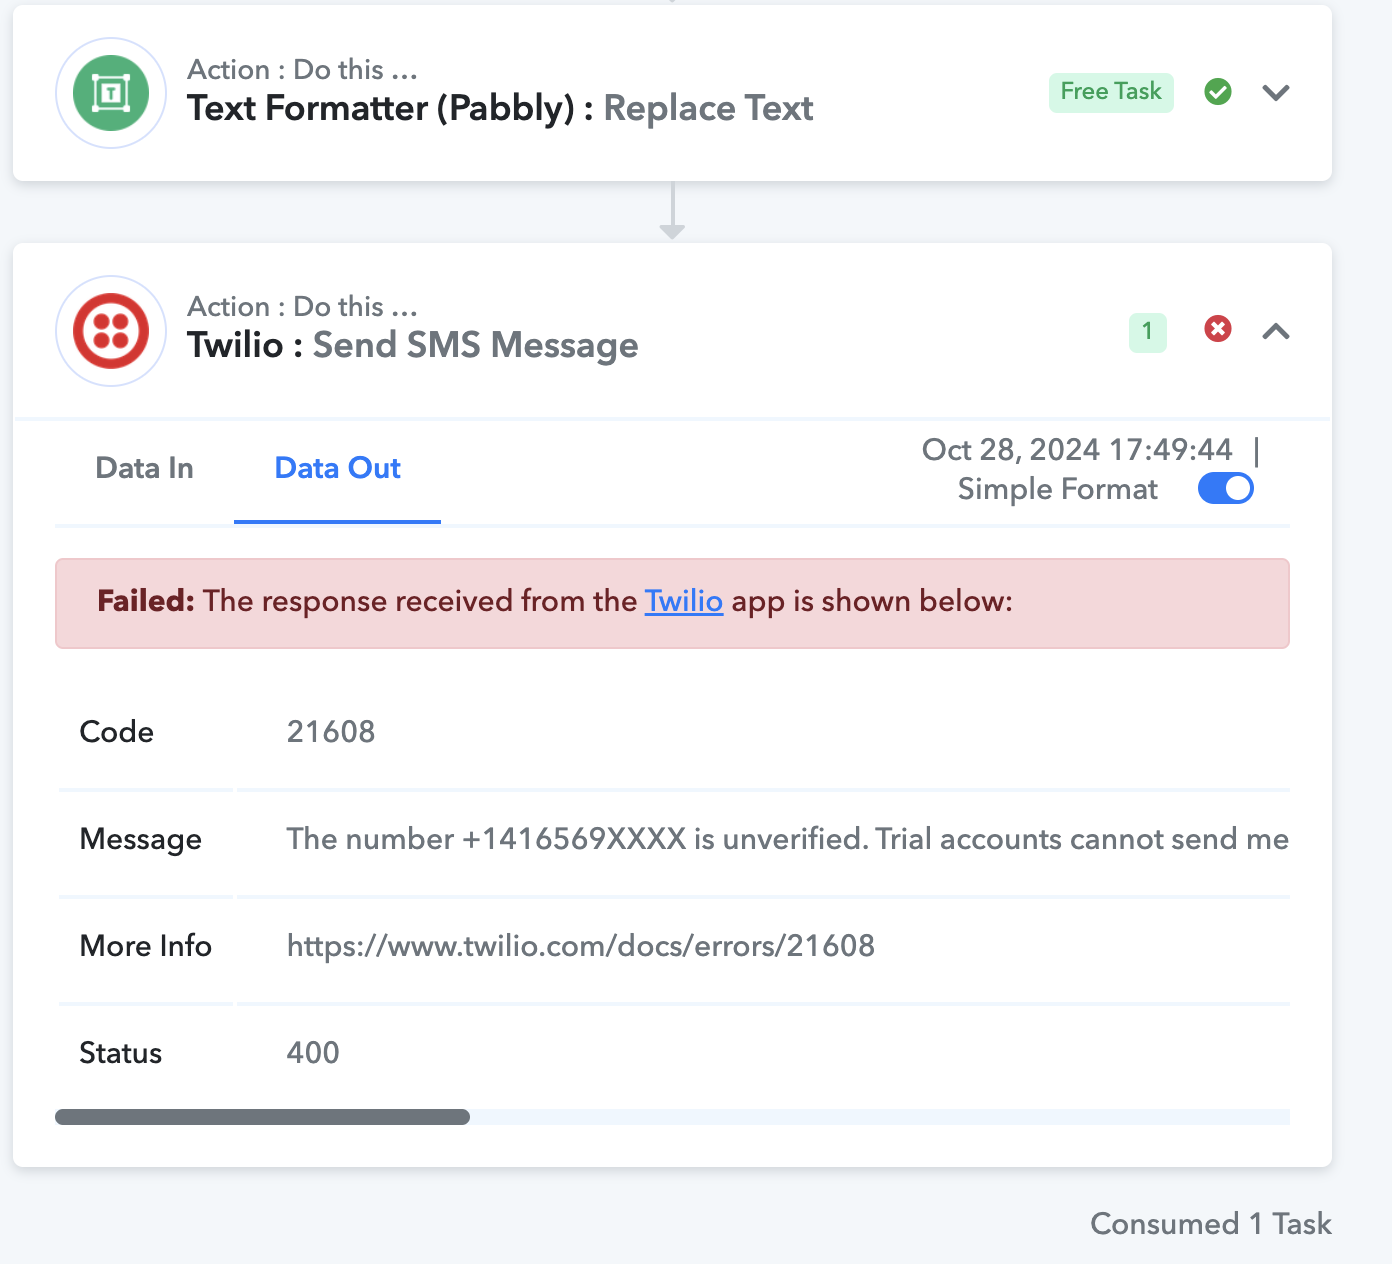
Task: Click the 'Code' field label
Action: point(117,732)
